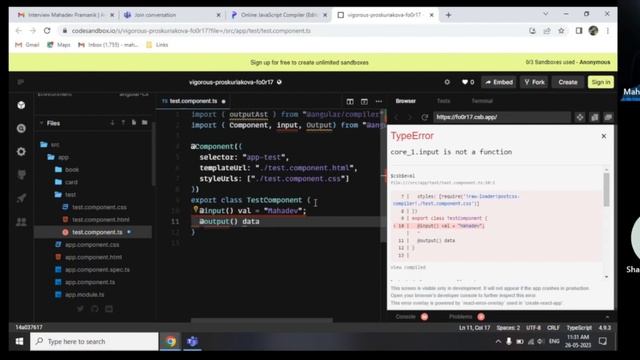The height and width of the screenshot is (360, 640).
Task: Collapse the app folder
Action: coord(58,157)
